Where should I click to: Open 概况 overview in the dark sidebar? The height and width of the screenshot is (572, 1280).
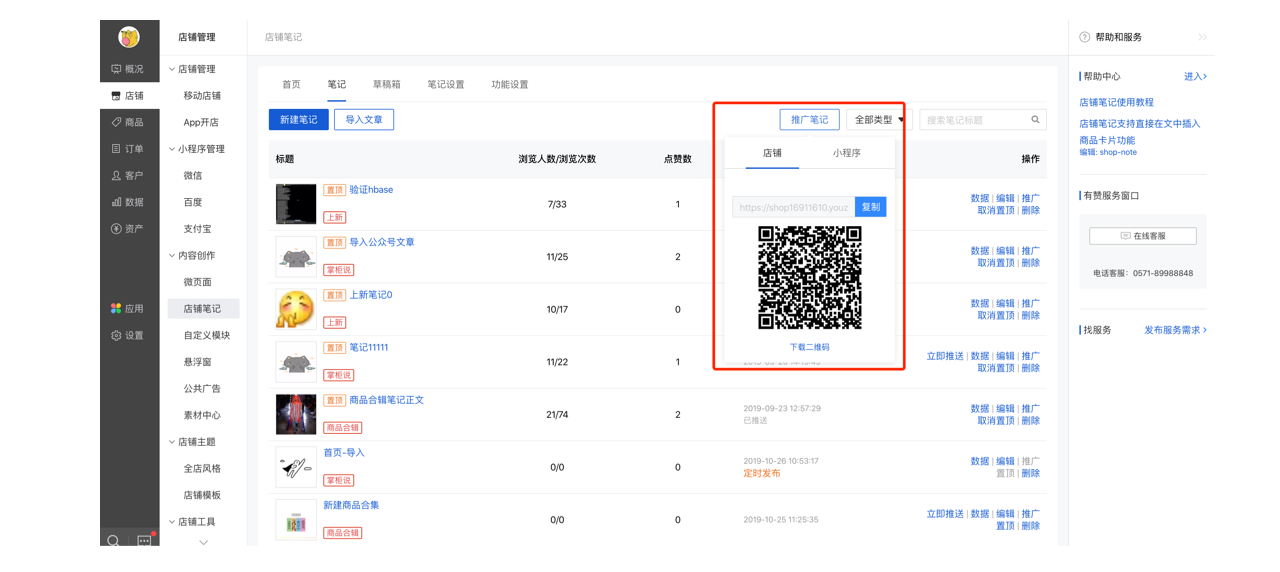[x=128, y=69]
